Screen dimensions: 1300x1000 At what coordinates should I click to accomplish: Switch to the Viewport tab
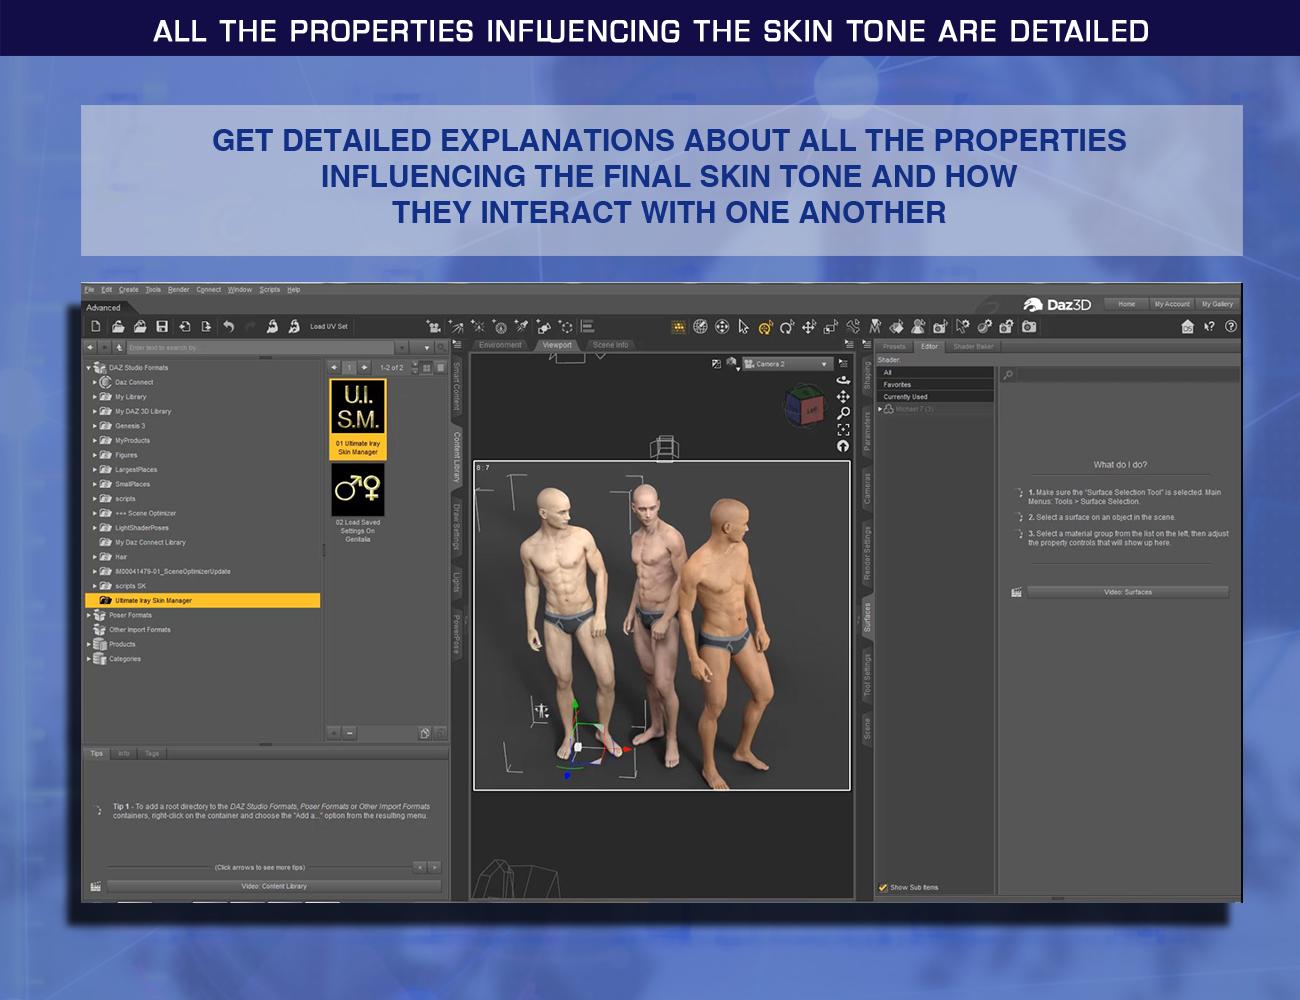[x=557, y=345]
